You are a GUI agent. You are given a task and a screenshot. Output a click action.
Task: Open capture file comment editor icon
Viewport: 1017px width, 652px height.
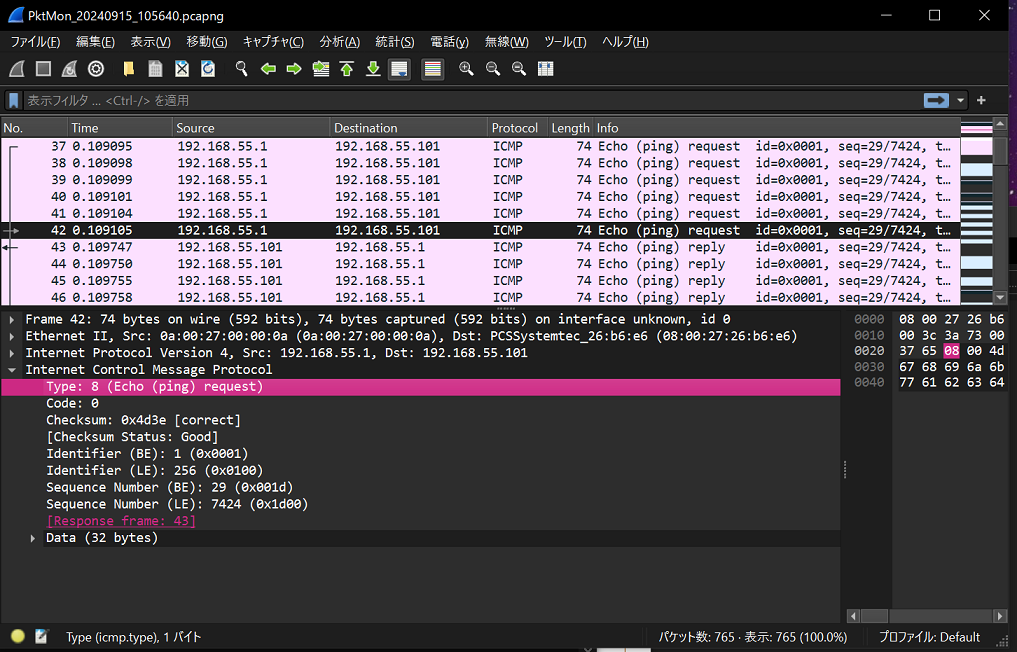42,636
